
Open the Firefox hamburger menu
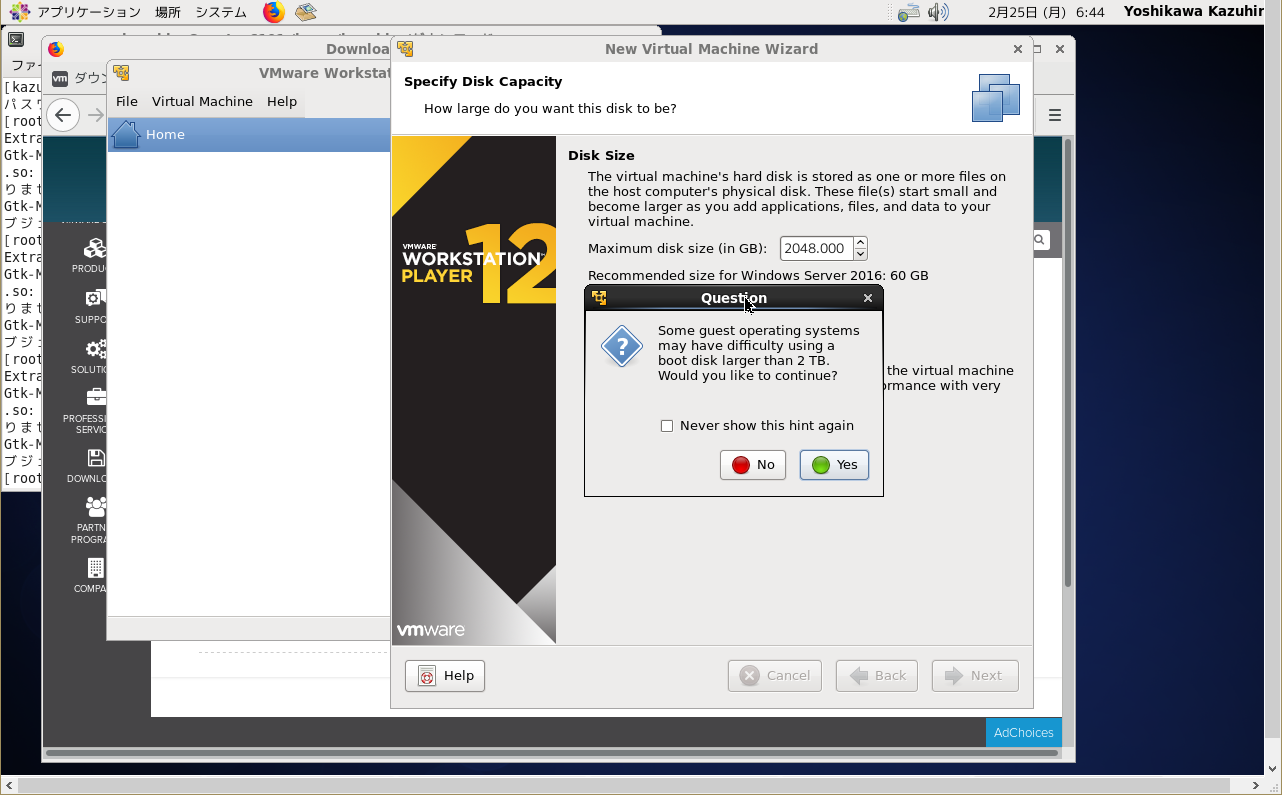point(1054,115)
